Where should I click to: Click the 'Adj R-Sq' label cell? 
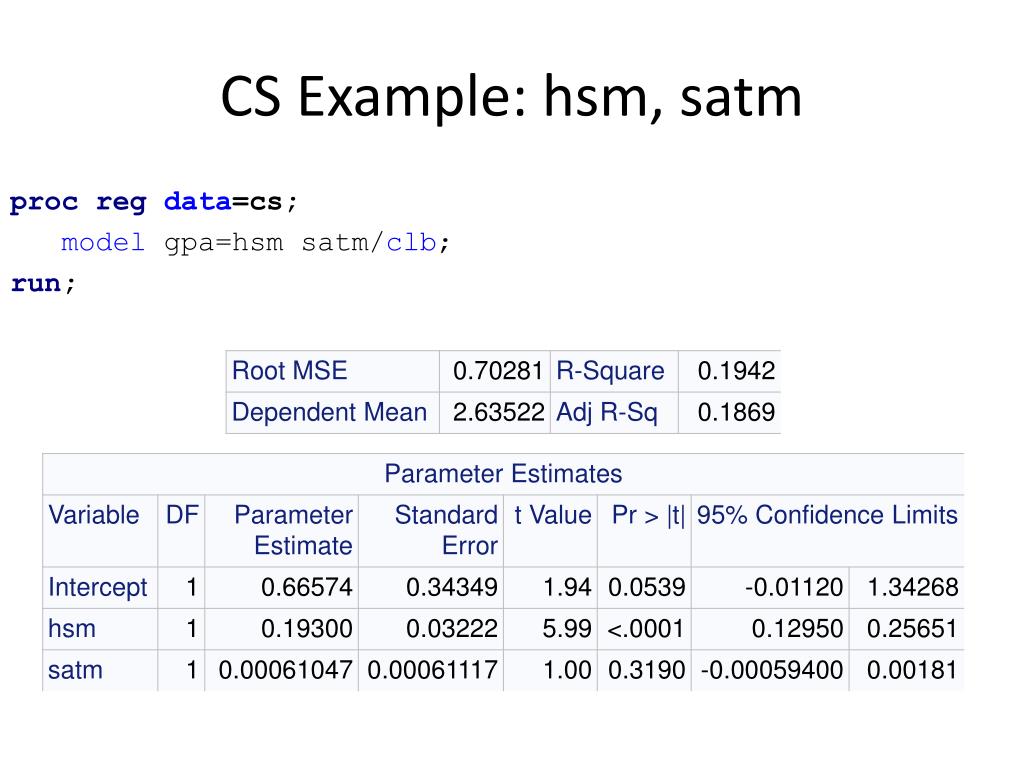coord(615,413)
